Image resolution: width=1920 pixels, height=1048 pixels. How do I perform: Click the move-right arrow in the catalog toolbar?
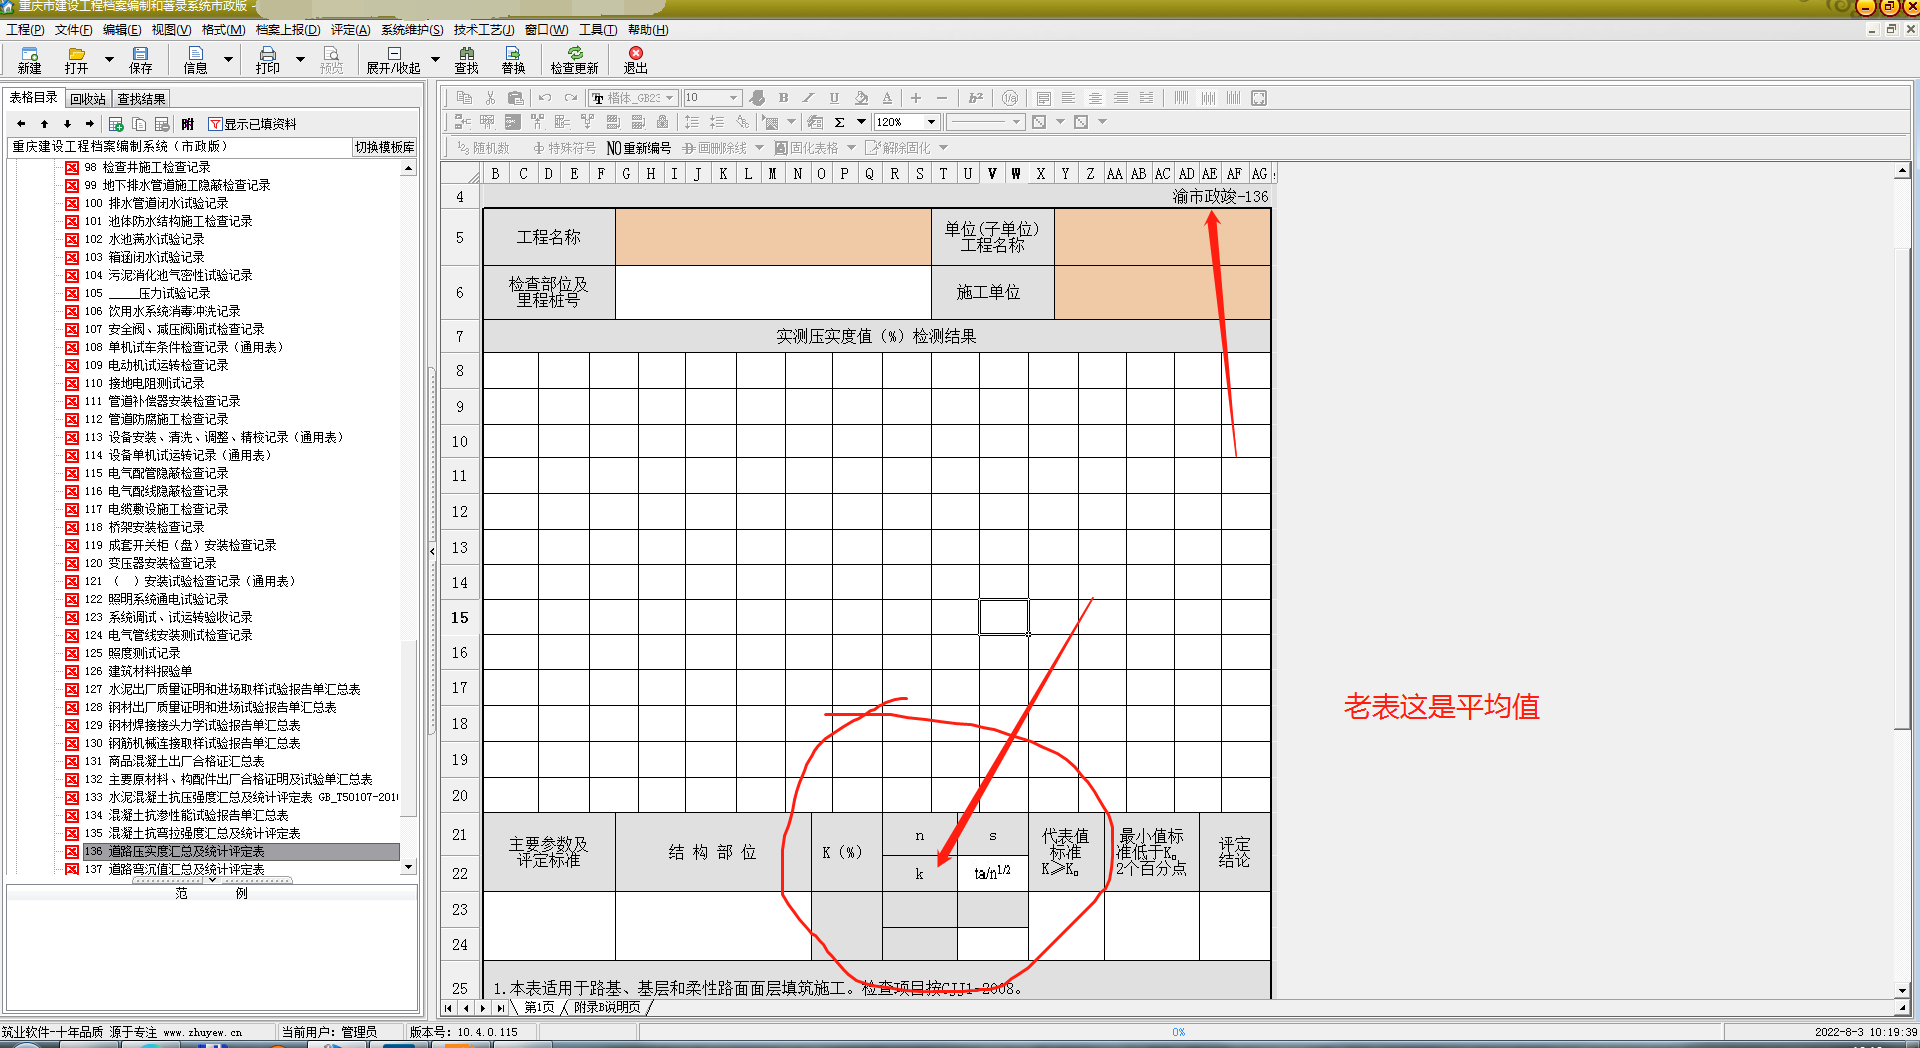click(89, 124)
